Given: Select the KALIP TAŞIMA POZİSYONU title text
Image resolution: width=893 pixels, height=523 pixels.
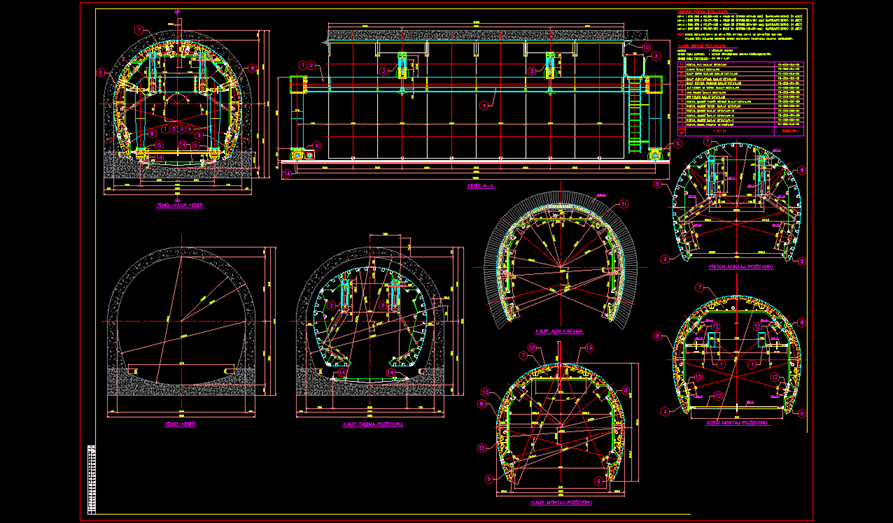Looking at the screenshot, I should pyautogui.click(x=370, y=424).
